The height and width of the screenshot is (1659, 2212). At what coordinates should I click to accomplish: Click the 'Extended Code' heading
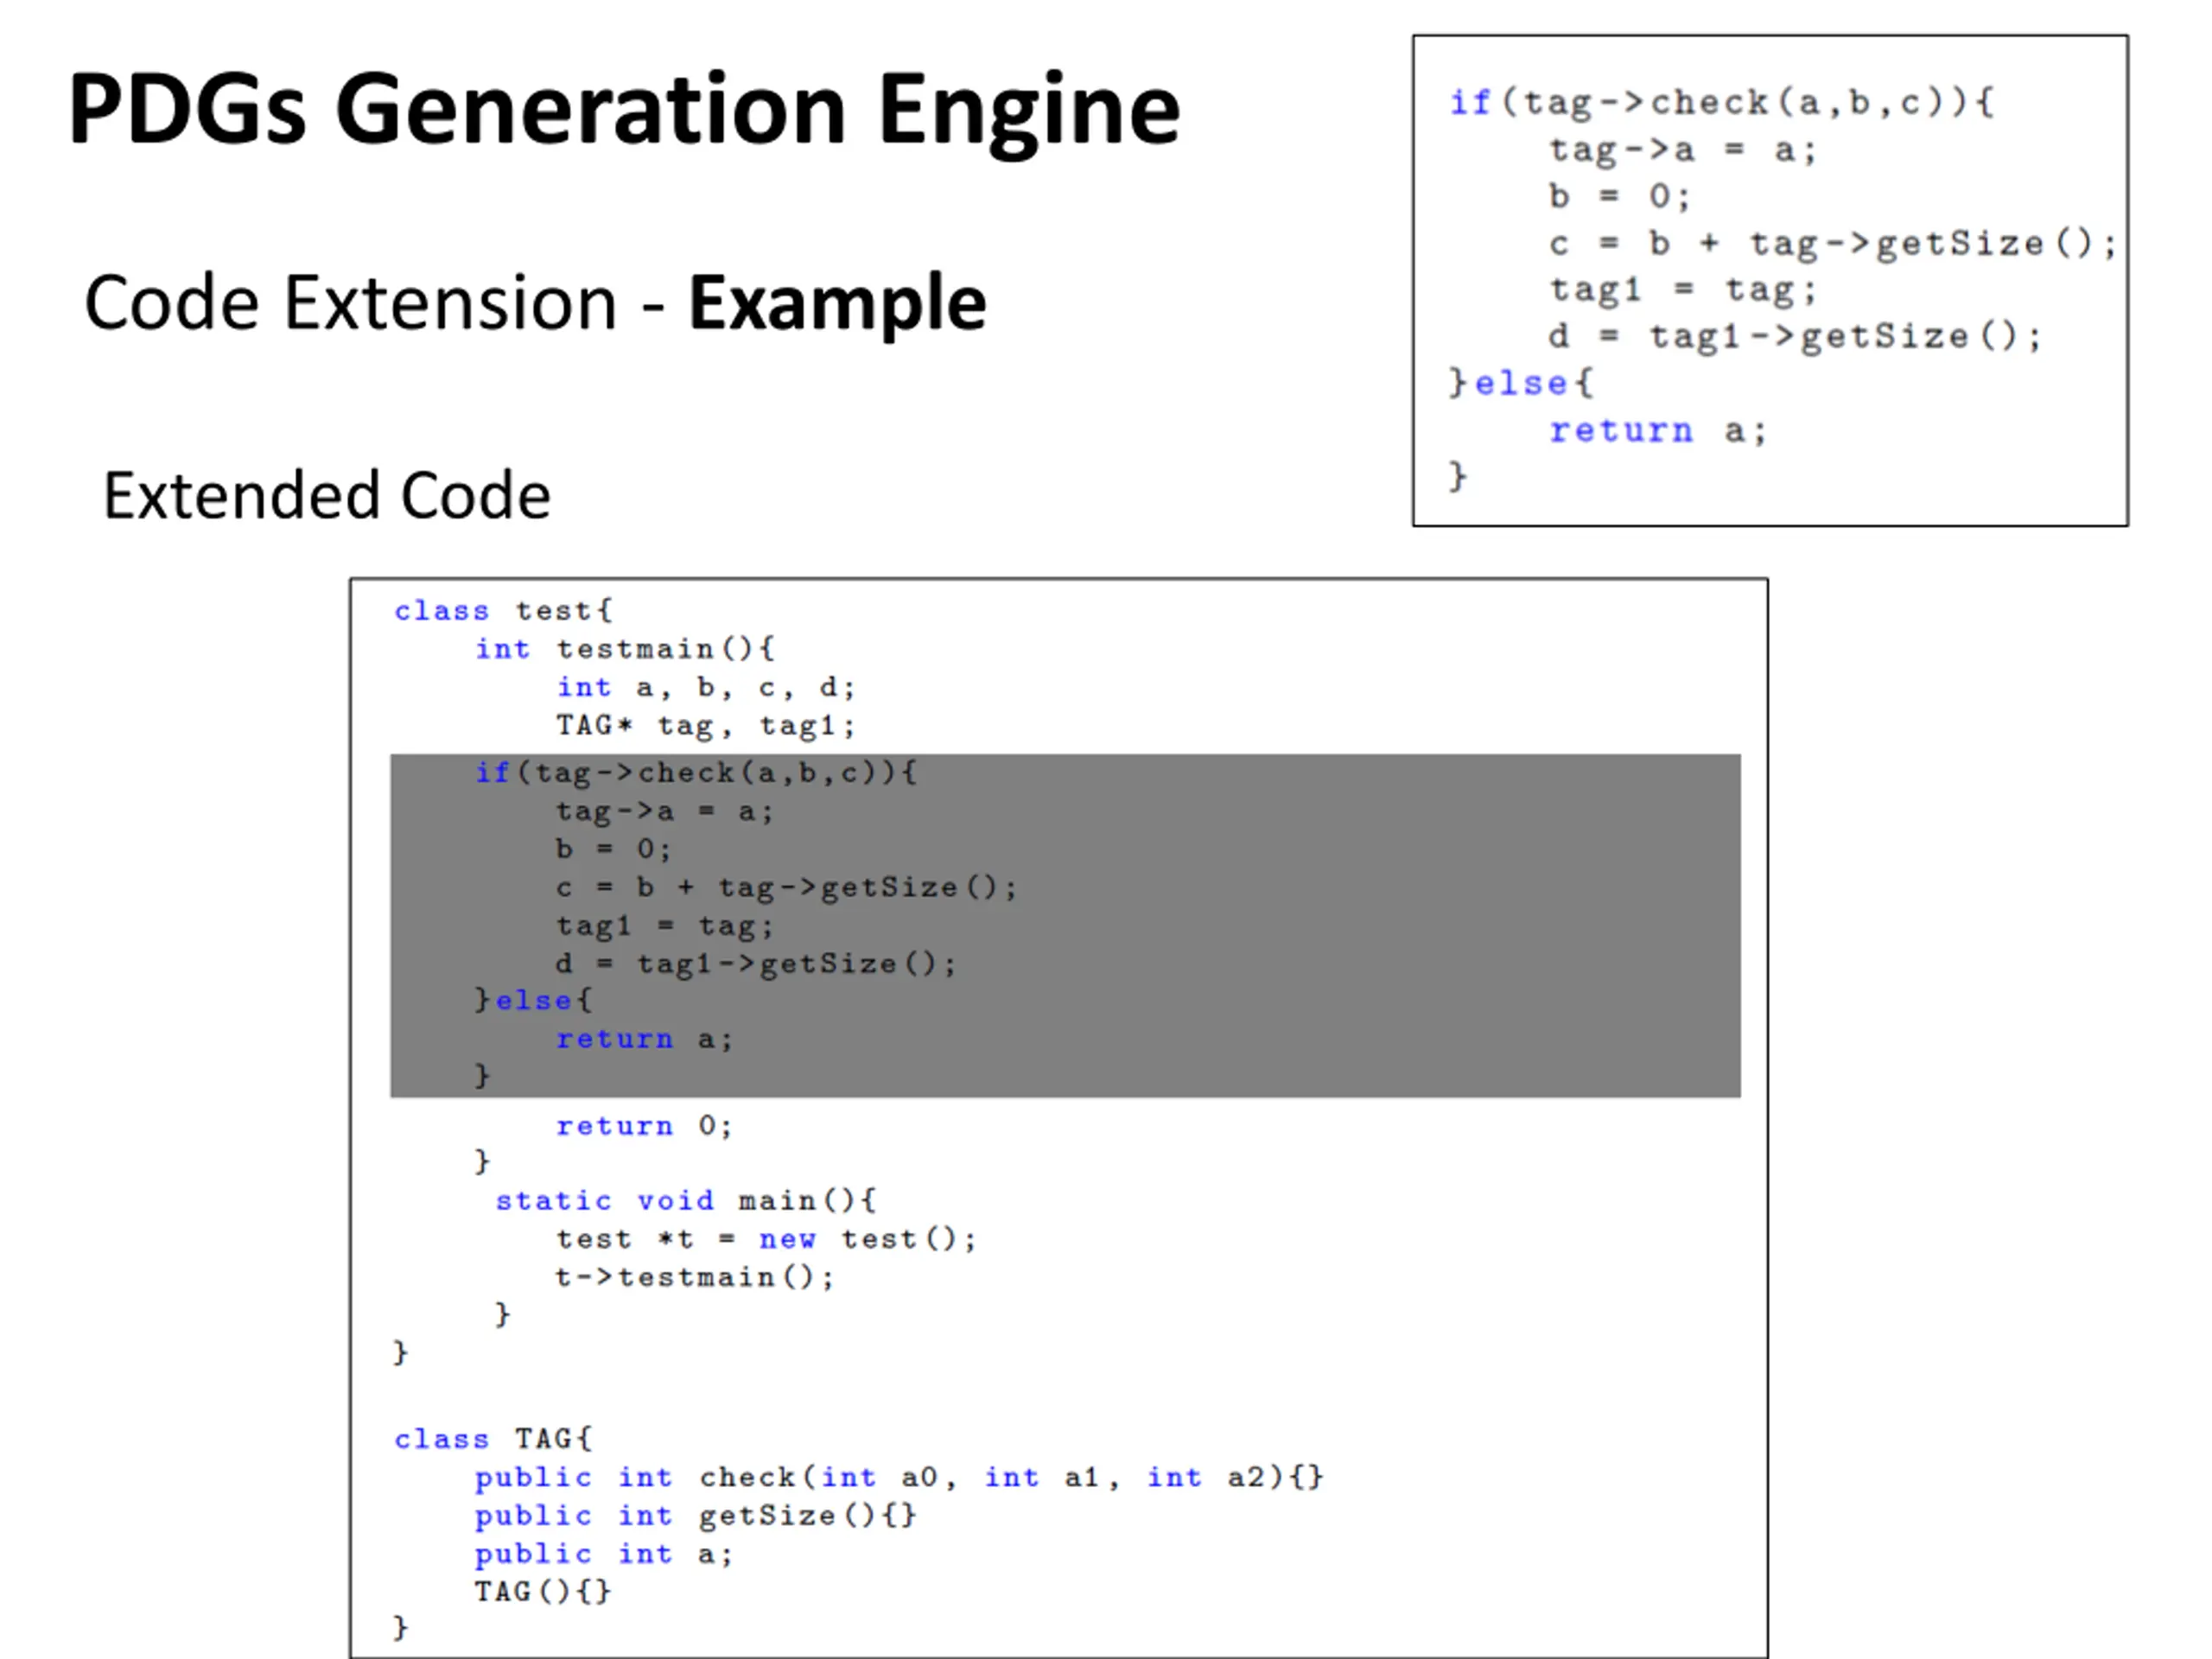pos(326,495)
